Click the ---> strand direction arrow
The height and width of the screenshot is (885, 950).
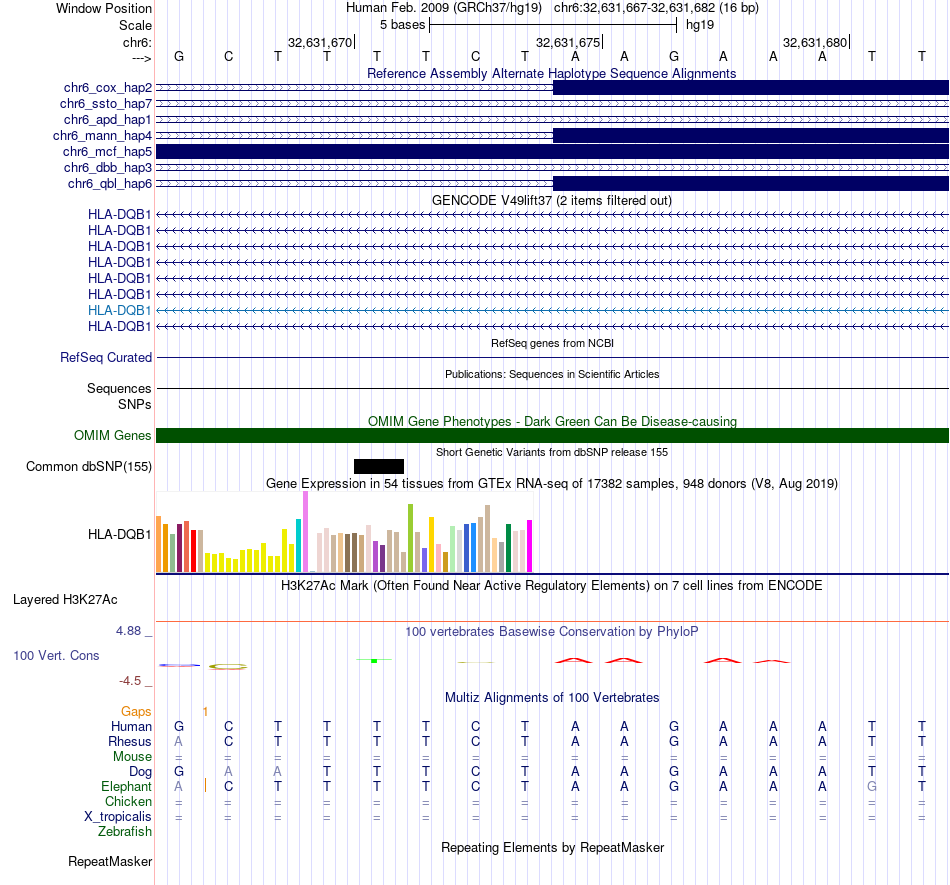(142, 58)
